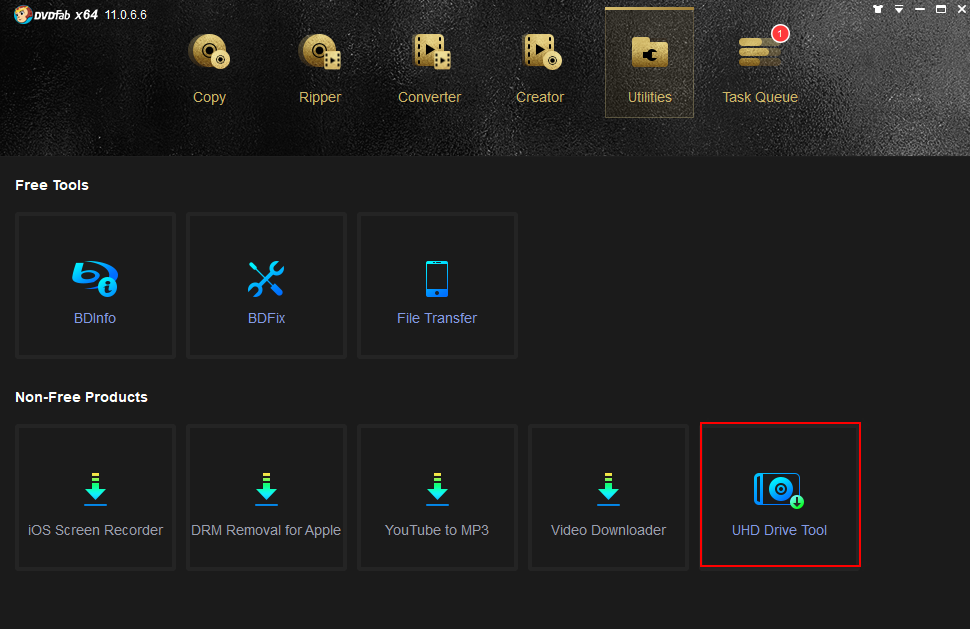The image size is (970, 629).
Task: Open the Creator module icon
Action: 543,52
